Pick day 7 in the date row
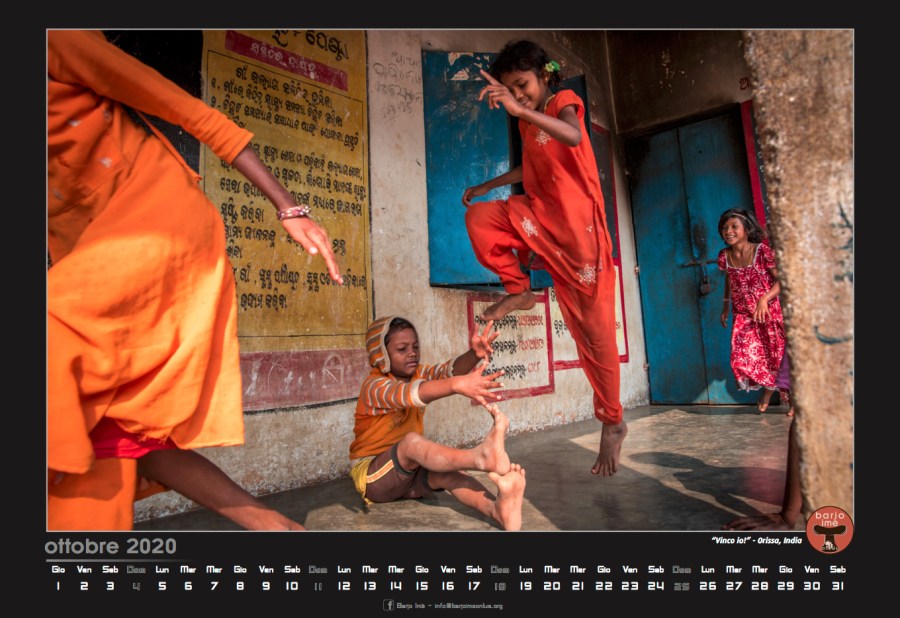 pos(214,585)
